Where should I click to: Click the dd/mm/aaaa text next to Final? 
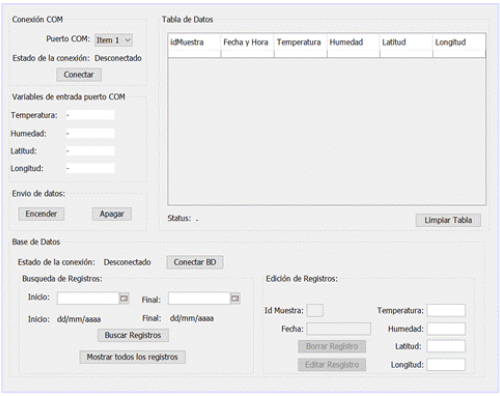(x=192, y=318)
